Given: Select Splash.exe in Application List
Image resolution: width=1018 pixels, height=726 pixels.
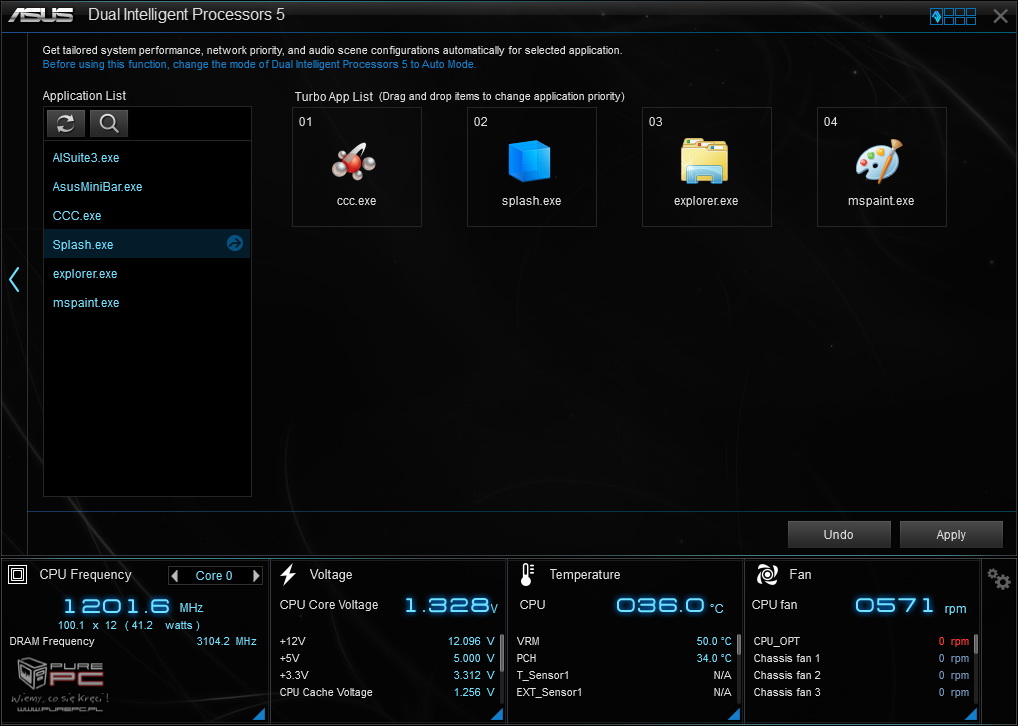Looking at the screenshot, I should coord(147,244).
